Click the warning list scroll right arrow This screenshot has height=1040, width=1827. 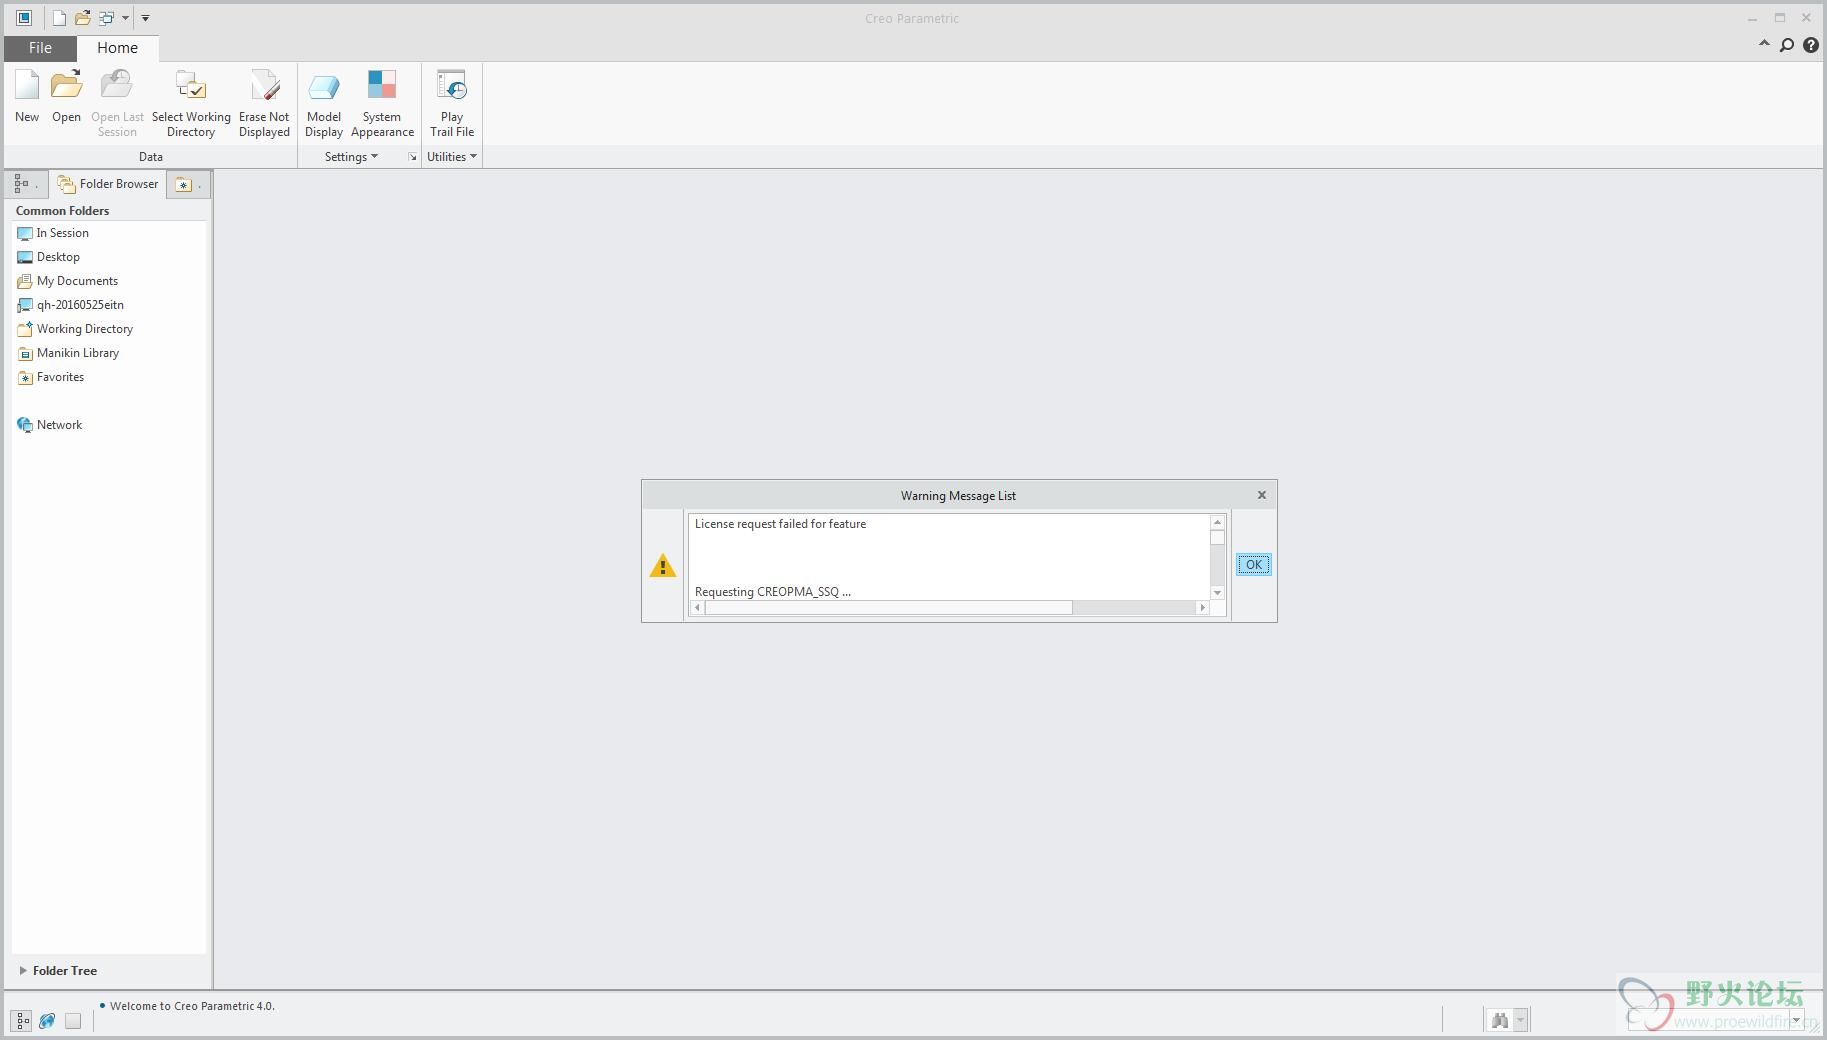[1203, 608]
